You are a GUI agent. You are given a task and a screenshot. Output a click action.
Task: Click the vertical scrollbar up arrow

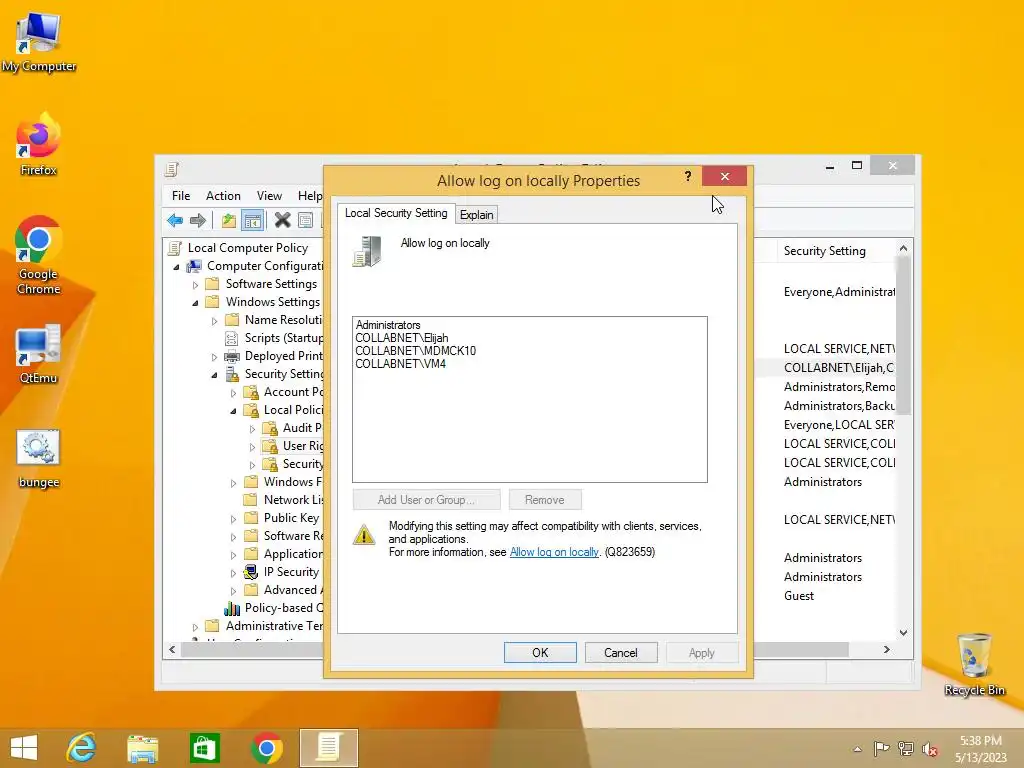point(903,248)
